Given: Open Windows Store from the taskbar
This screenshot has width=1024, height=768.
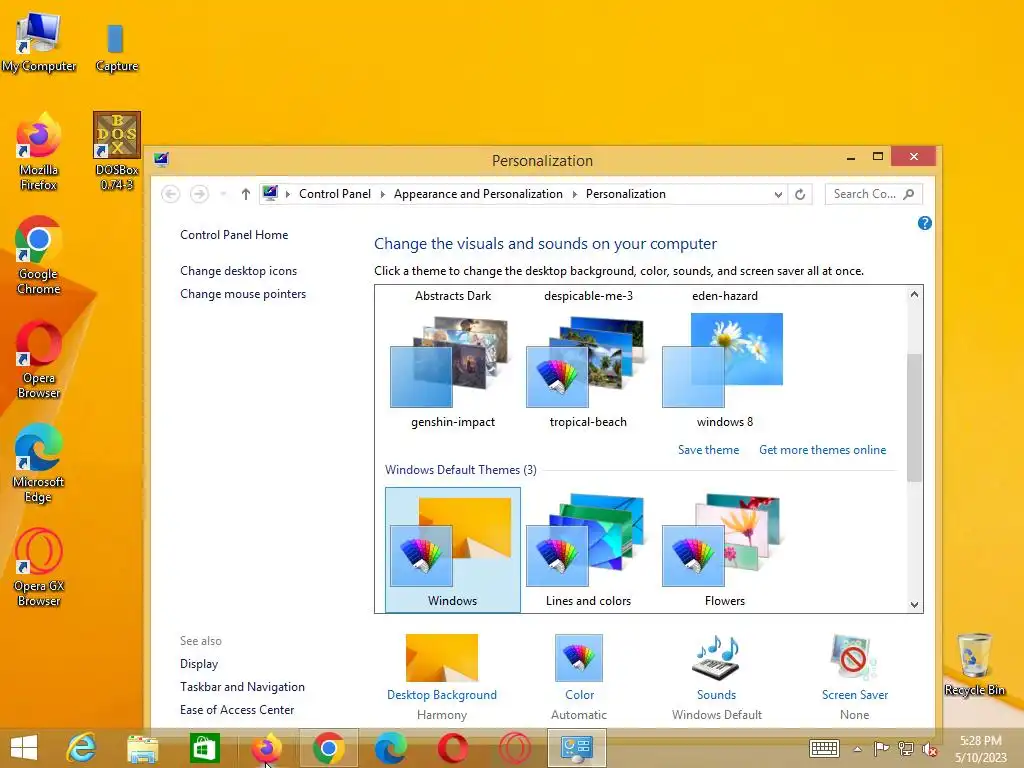Looking at the screenshot, I should pos(204,748).
